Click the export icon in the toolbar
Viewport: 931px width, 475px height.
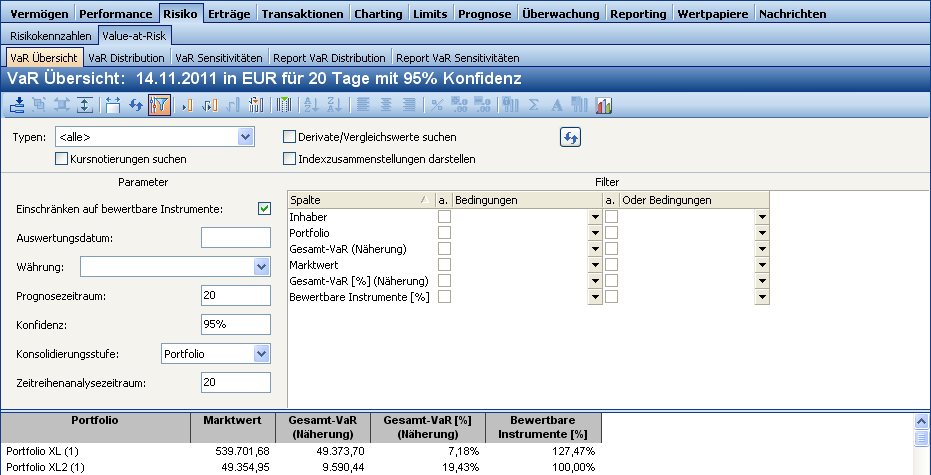point(18,105)
